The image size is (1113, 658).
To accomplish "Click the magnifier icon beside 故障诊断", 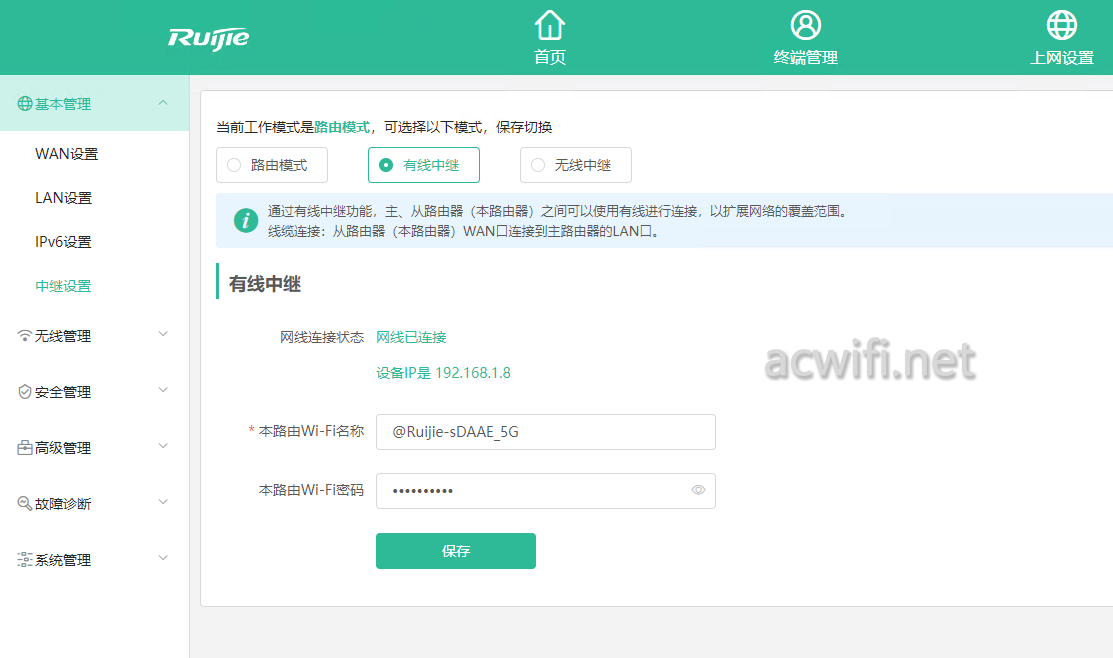I will click(25, 503).
